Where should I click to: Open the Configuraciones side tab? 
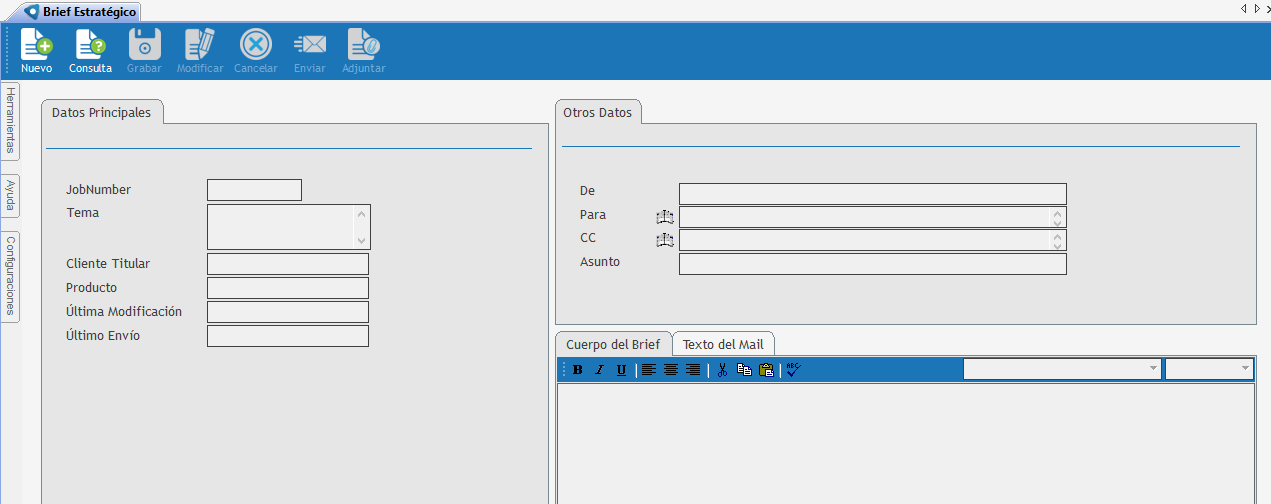click(10, 277)
